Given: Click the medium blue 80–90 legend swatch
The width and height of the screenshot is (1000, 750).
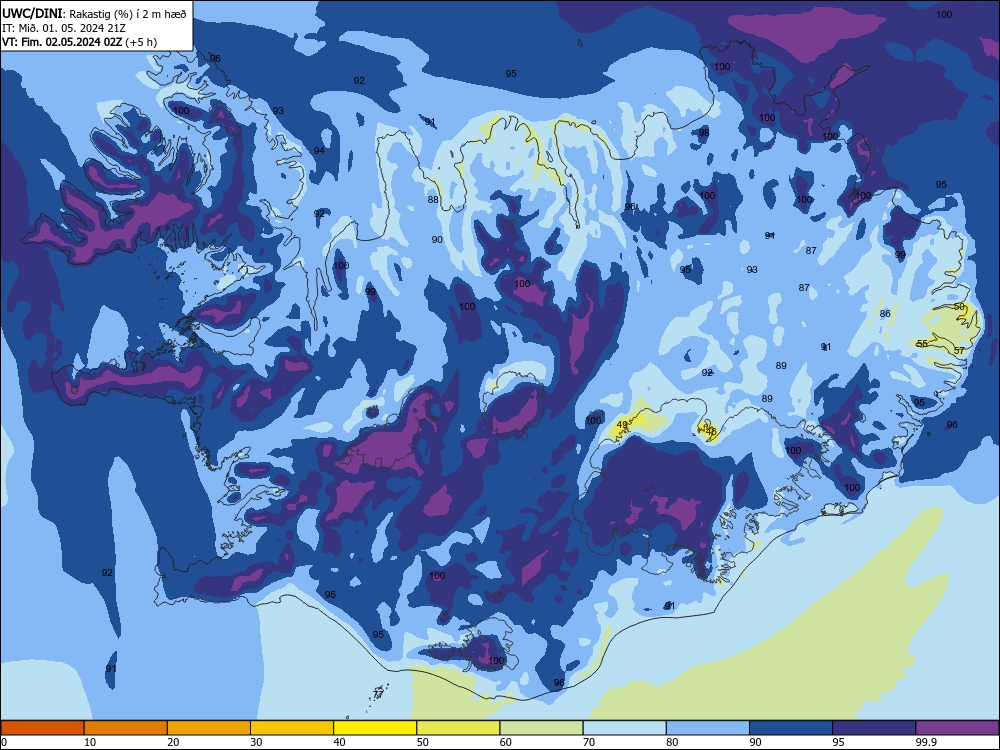Looking at the screenshot, I should [708, 728].
